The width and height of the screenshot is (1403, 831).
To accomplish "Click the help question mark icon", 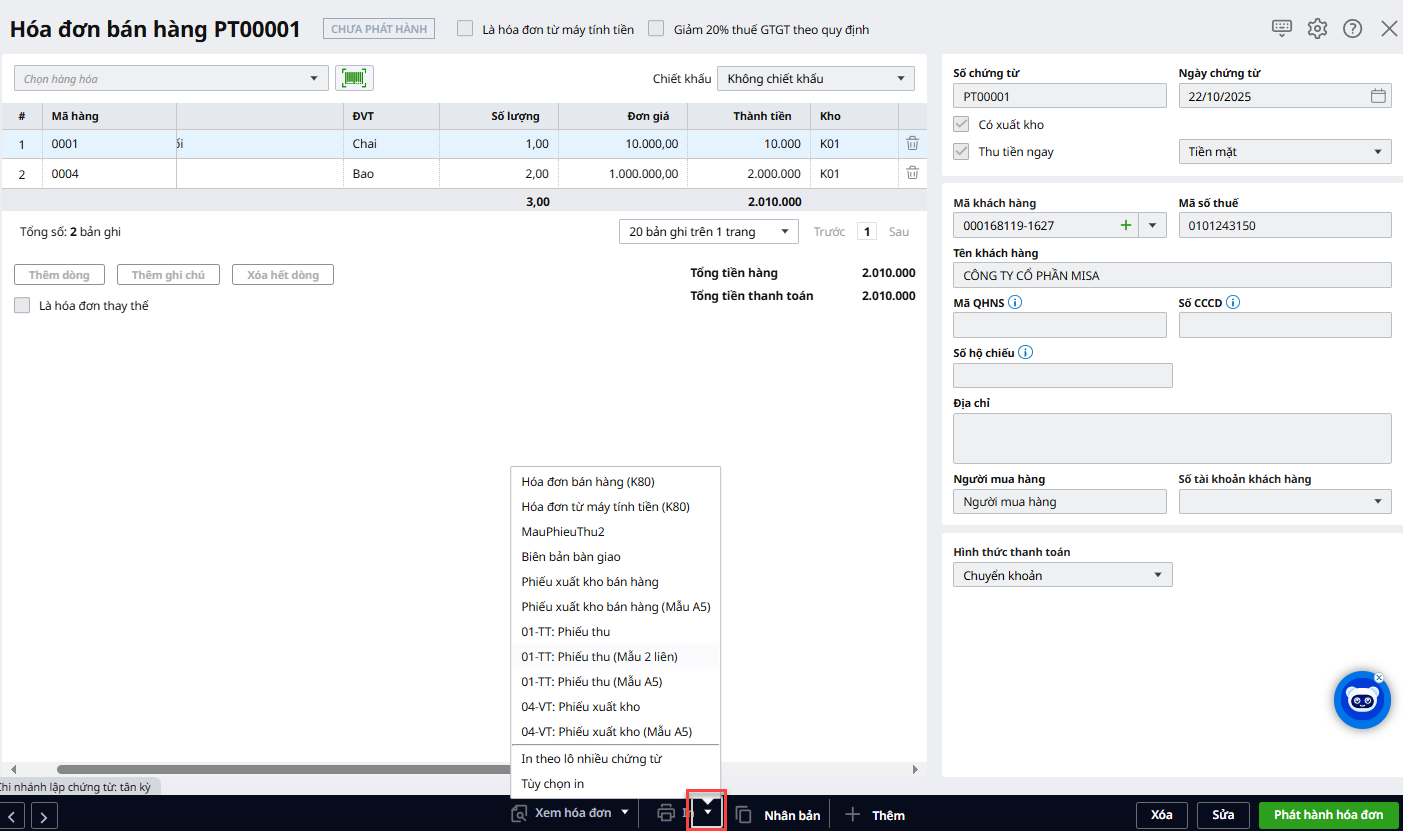I will click(x=1352, y=28).
